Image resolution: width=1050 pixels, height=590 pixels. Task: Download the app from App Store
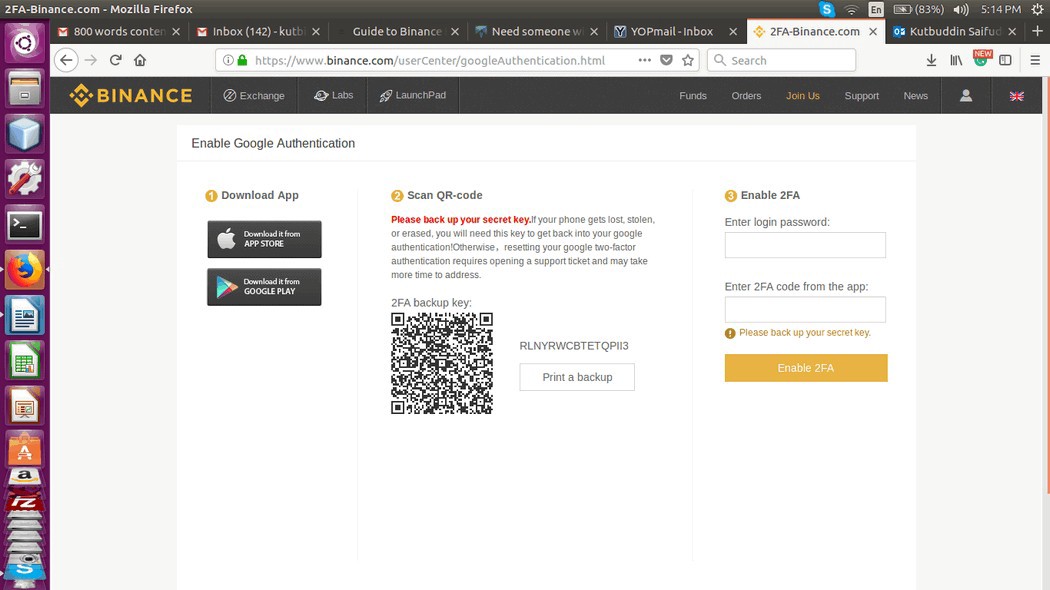[265, 239]
